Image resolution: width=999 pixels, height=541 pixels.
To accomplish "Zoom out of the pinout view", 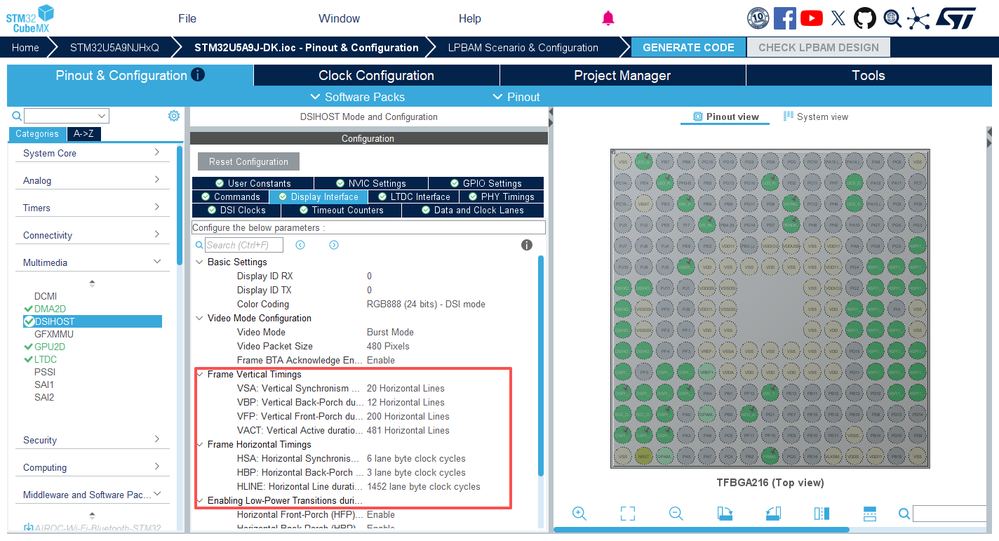I will click(x=676, y=513).
